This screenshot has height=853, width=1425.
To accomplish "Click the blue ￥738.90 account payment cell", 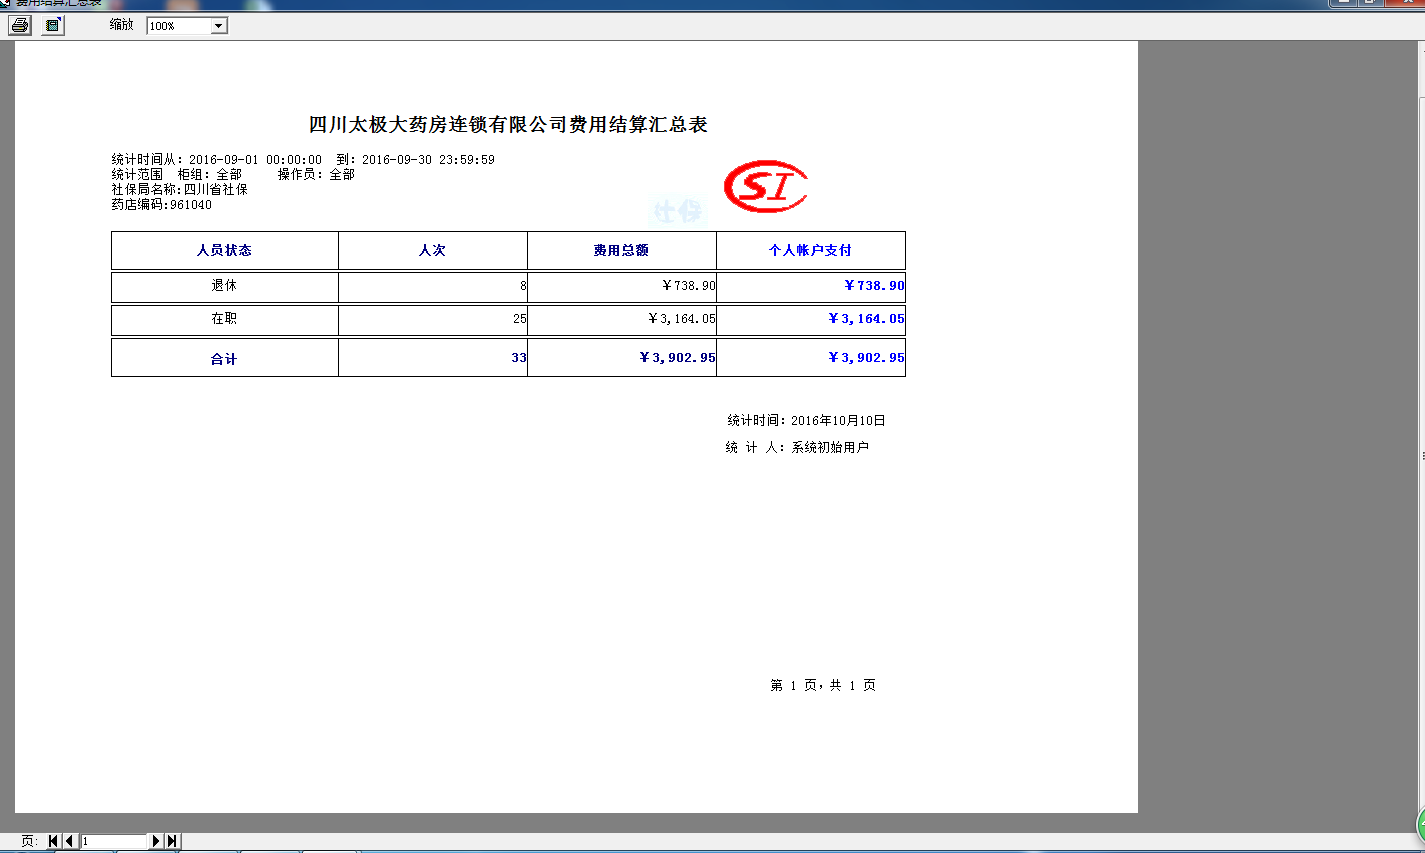I will (x=811, y=286).
